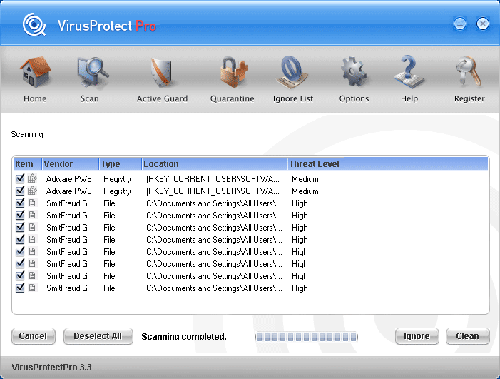Click Registry type in second Adware PWS row
500x379 pixels.
(117, 191)
